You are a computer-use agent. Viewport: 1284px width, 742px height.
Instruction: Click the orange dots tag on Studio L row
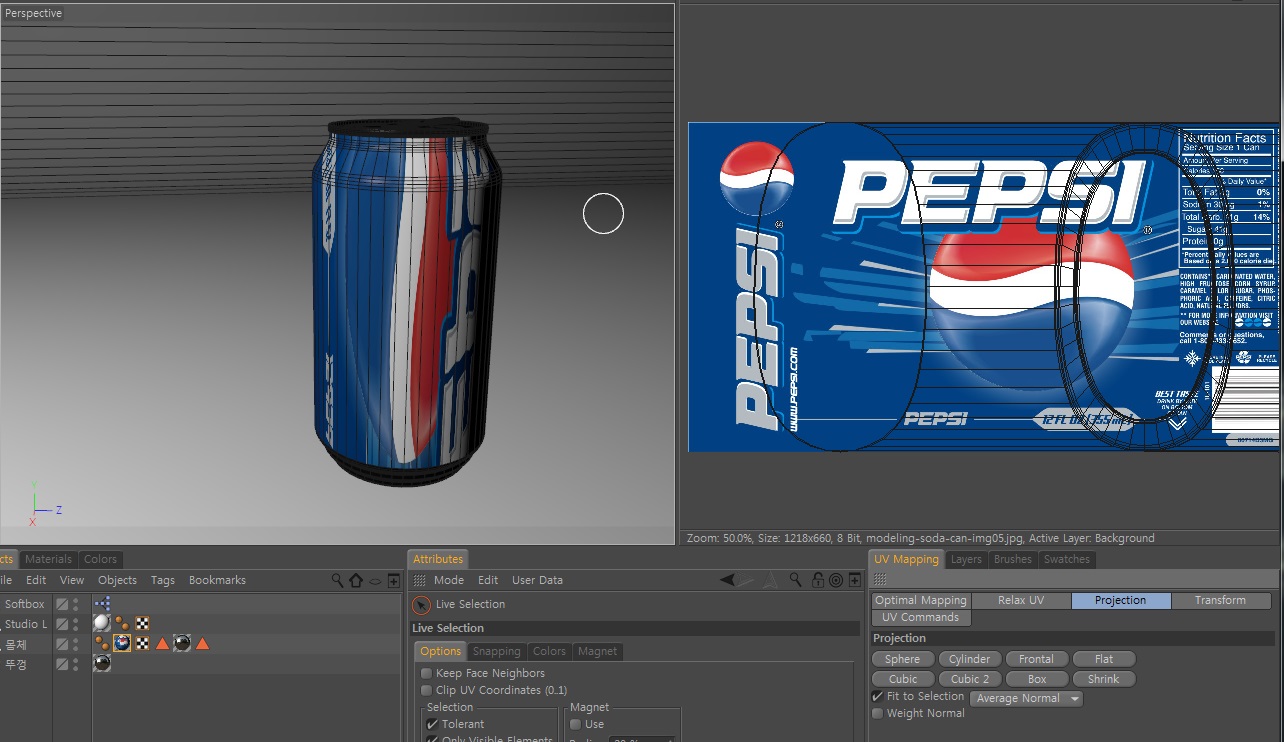click(122, 623)
